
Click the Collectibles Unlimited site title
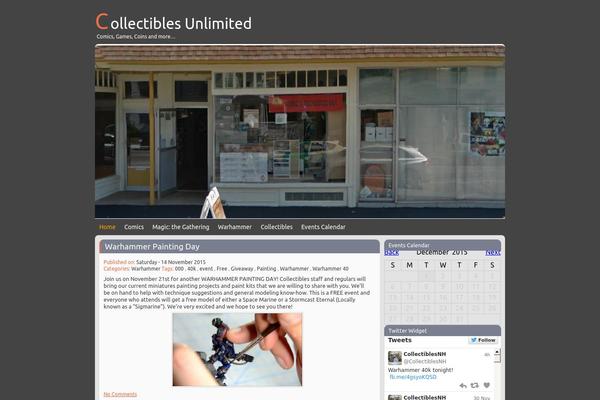(174, 22)
